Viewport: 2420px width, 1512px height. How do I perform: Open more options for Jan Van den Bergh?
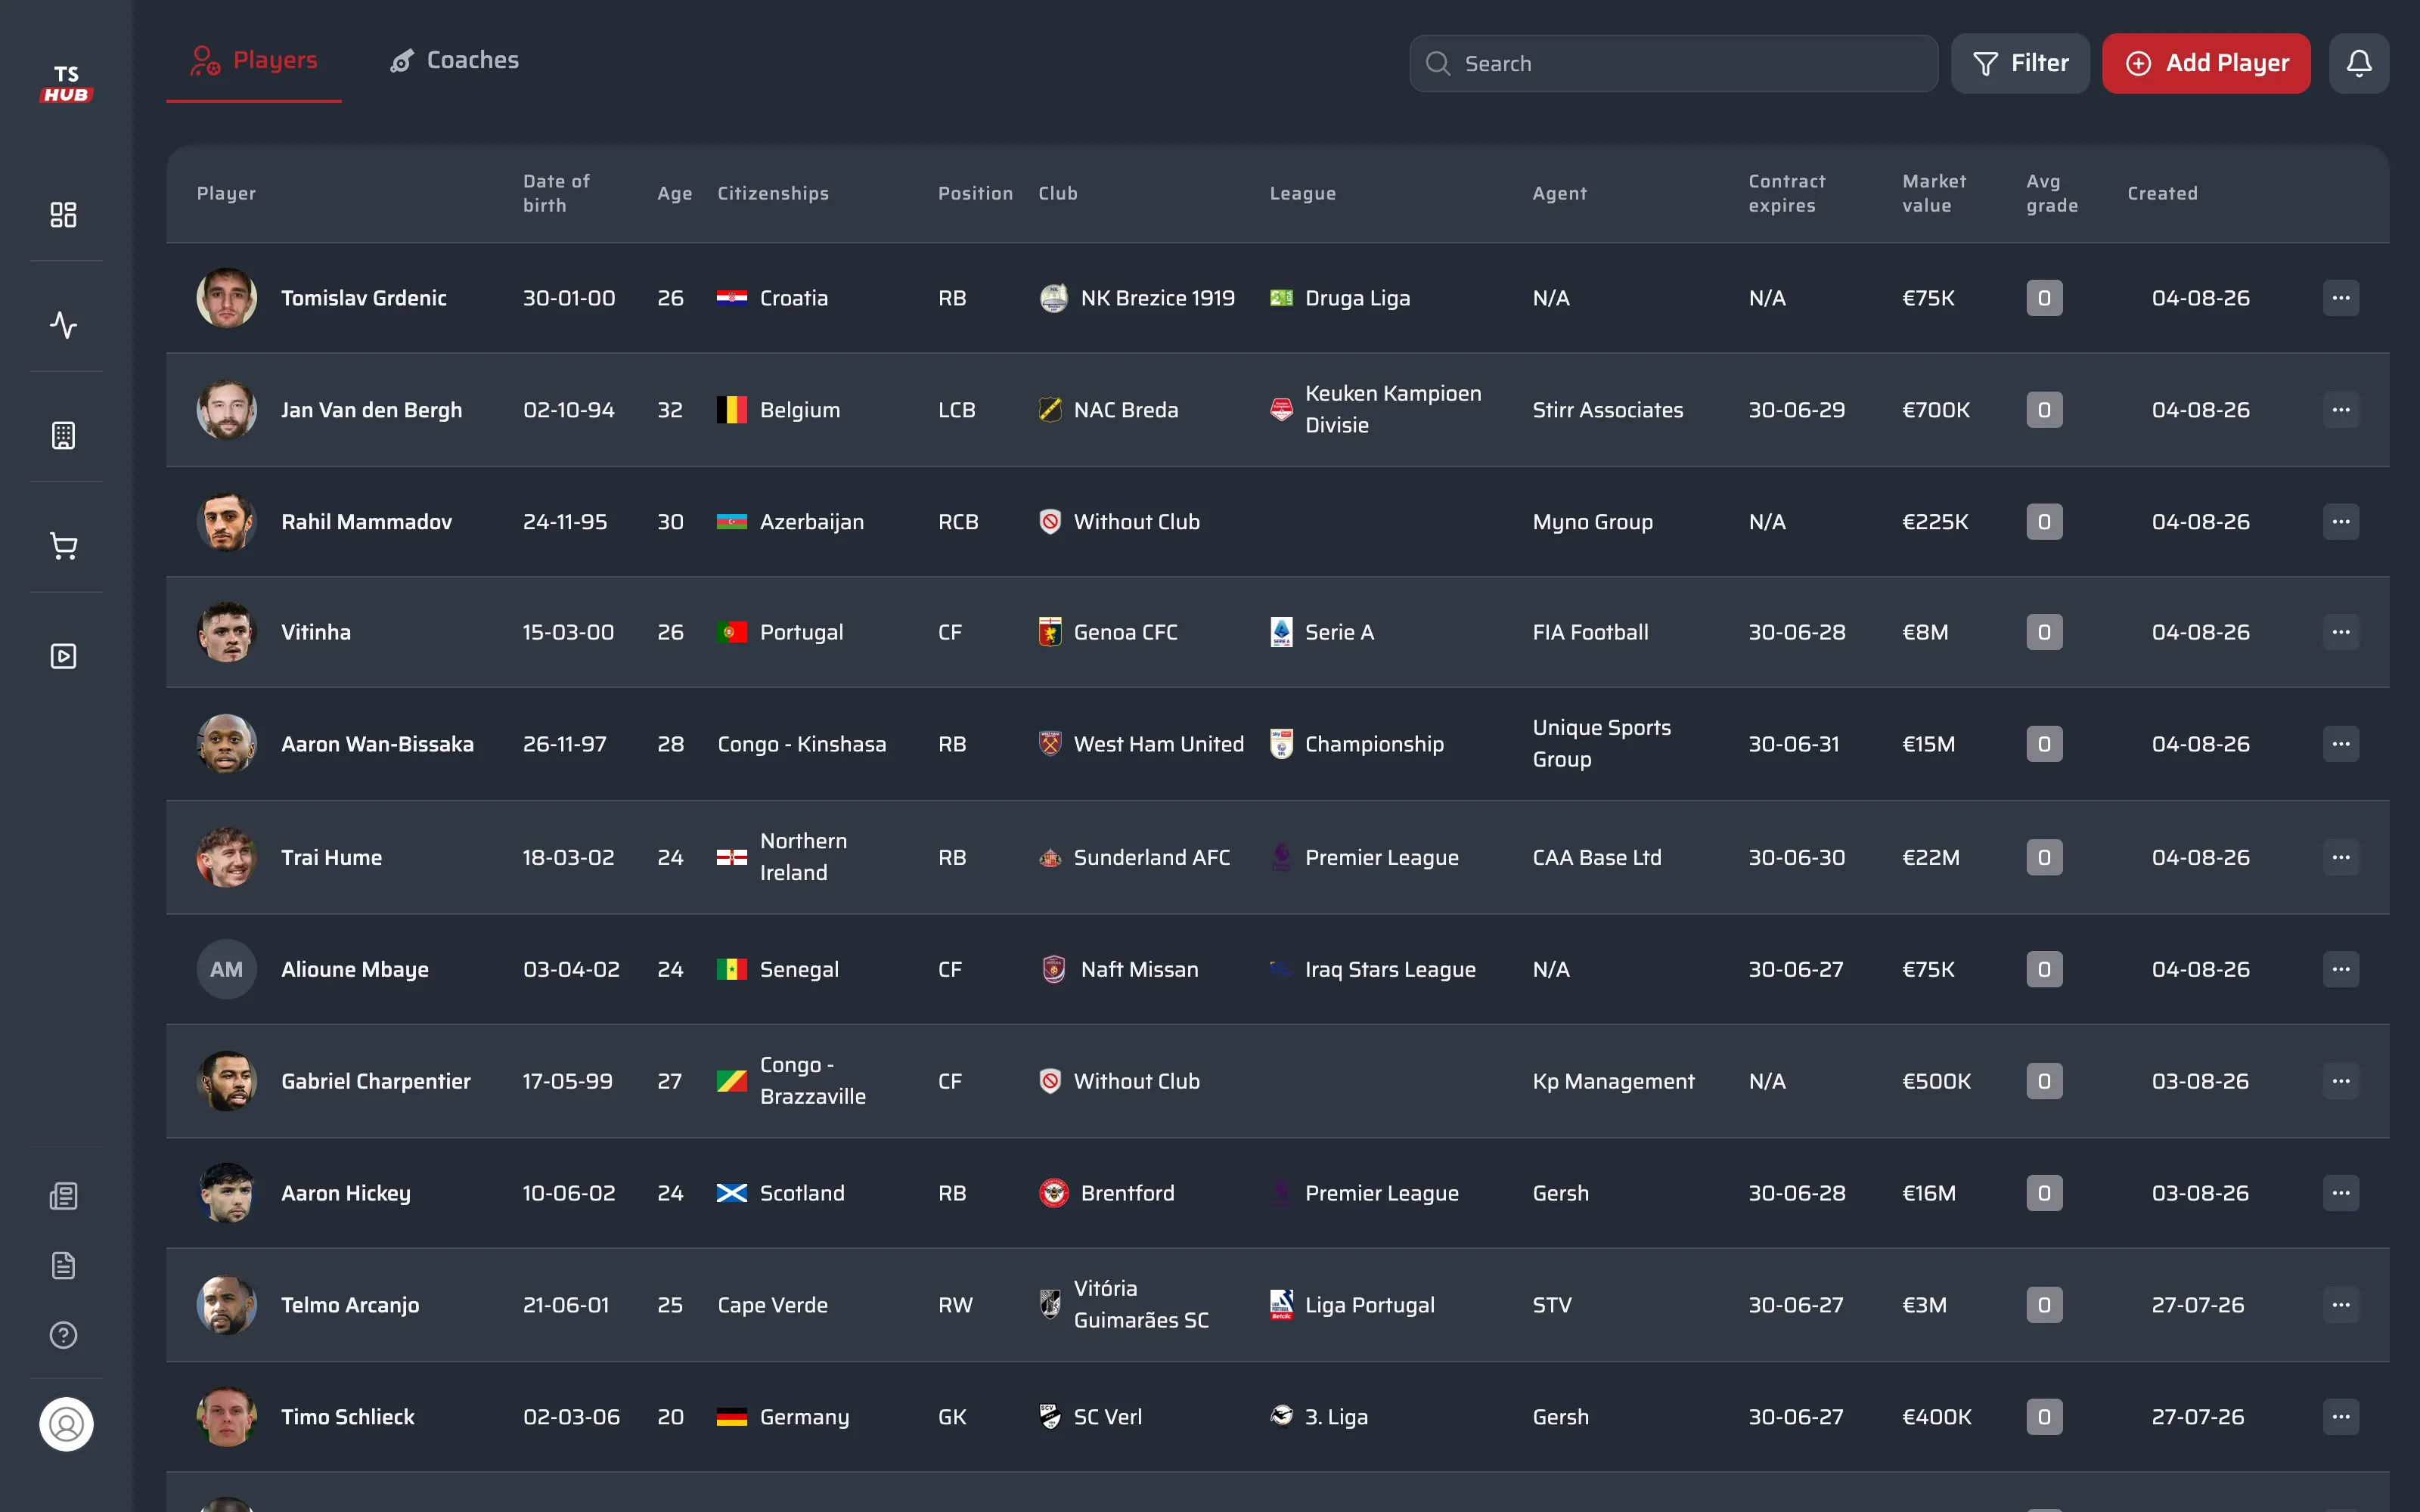2340,410
